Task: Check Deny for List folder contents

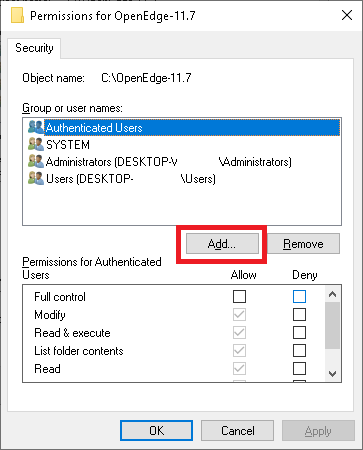Action: tap(299, 350)
